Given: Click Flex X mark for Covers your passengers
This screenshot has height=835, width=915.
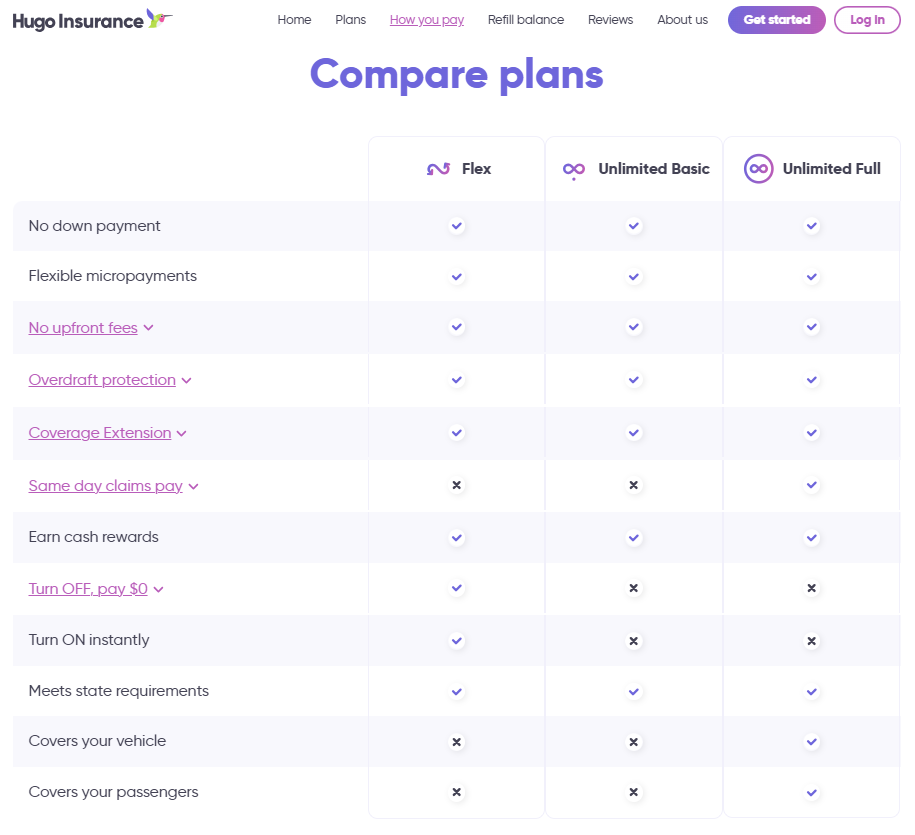Looking at the screenshot, I should pos(457,792).
